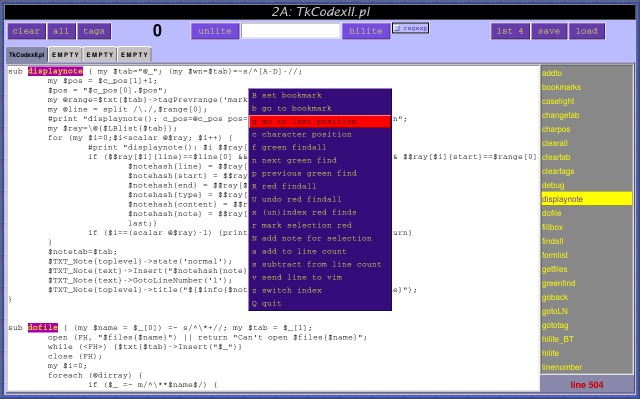Open the second EMPTY tab
This screenshot has width=640, height=399.
coord(100,55)
